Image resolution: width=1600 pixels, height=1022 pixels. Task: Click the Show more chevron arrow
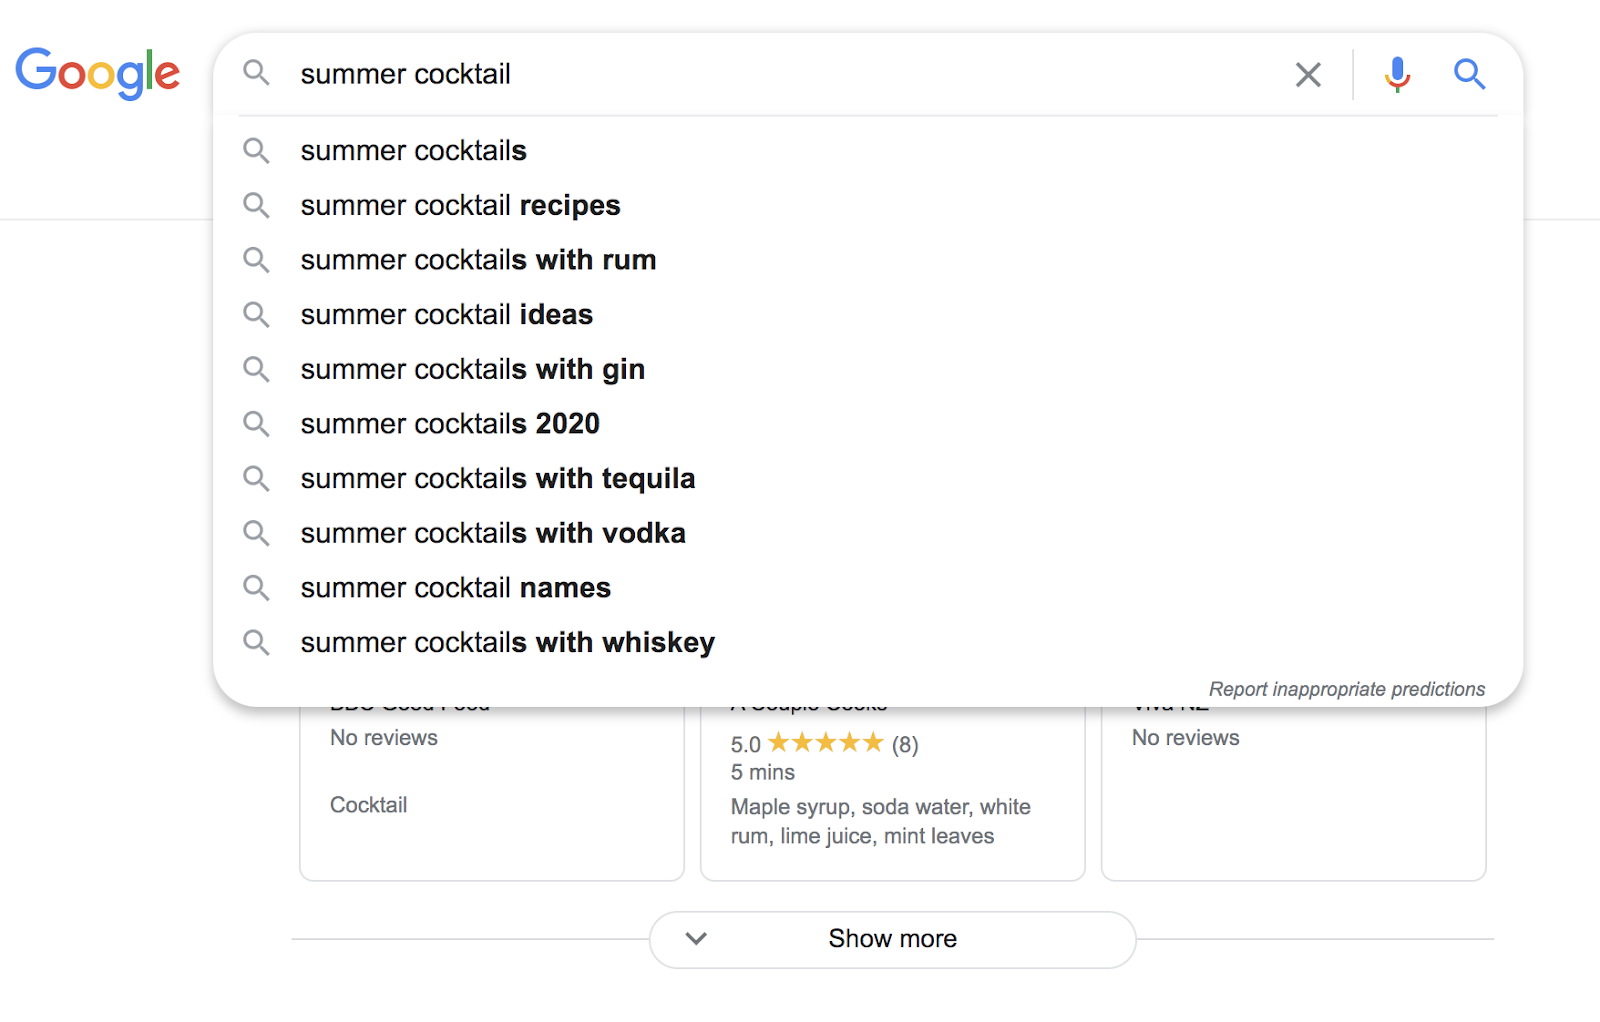(696, 939)
